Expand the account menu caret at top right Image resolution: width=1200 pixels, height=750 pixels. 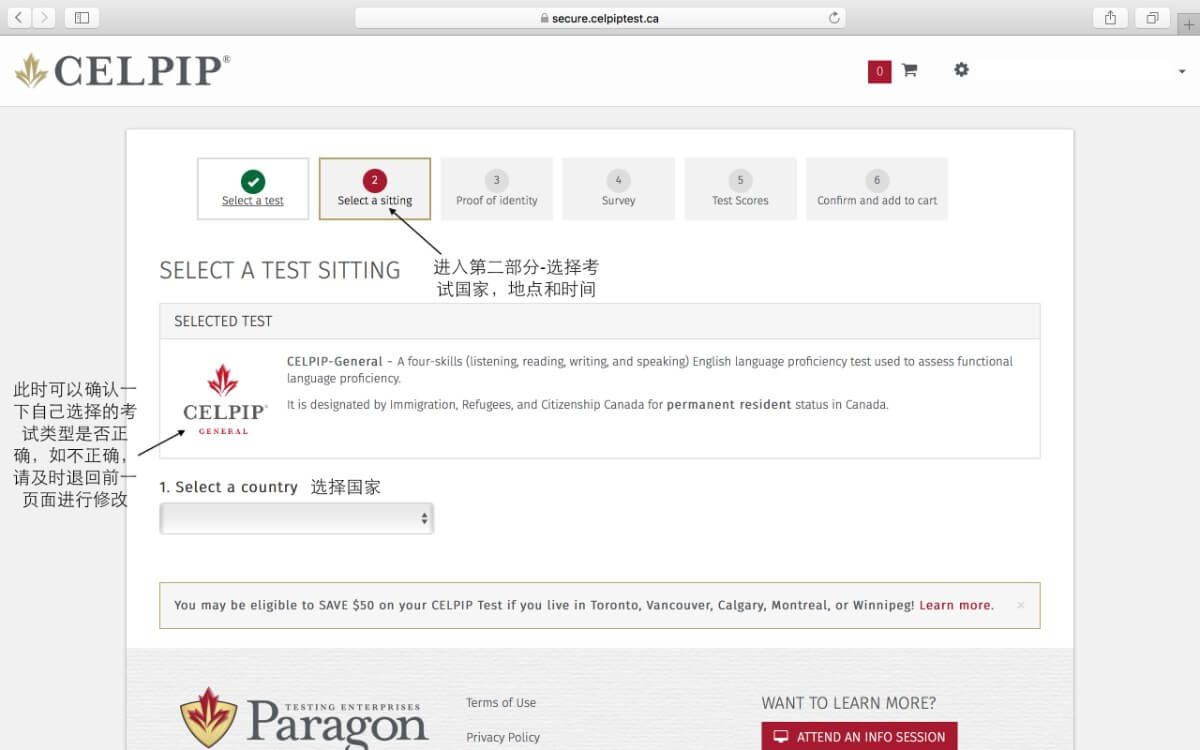[x=1182, y=71]
